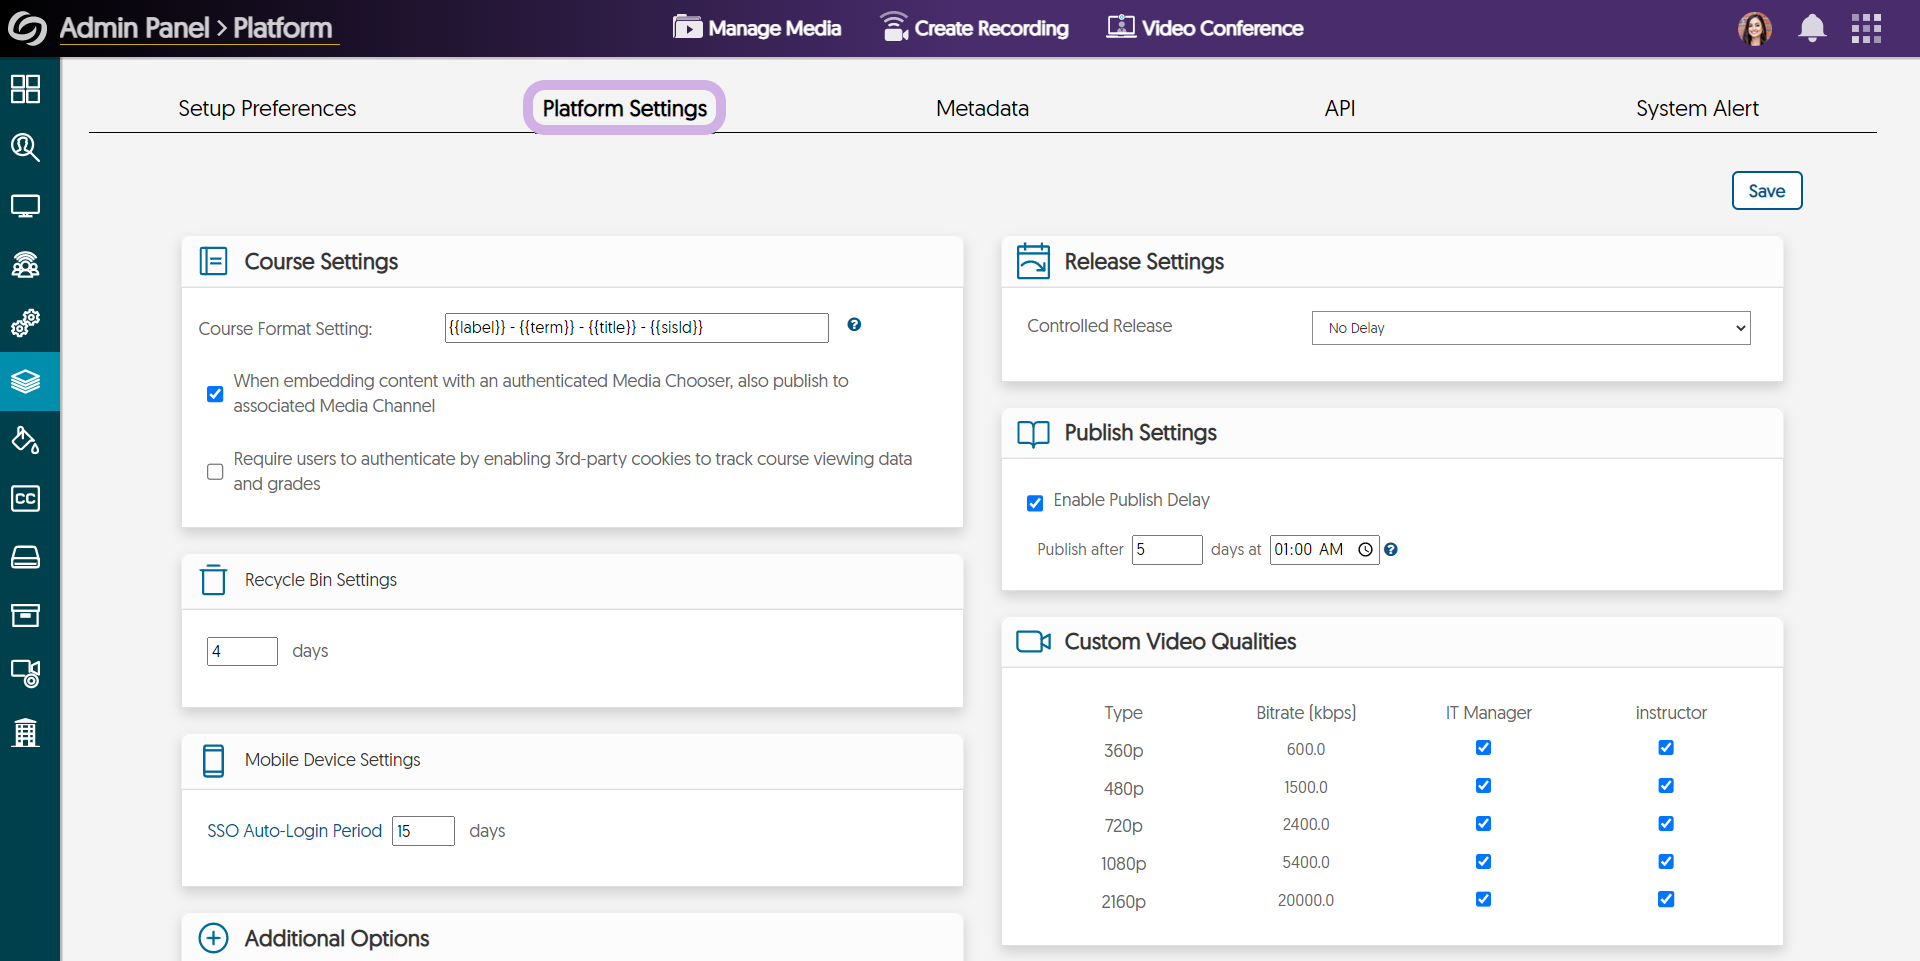Click the Save button
The width and height of the screenshot is (1920, 961).
coord(1766,191)
